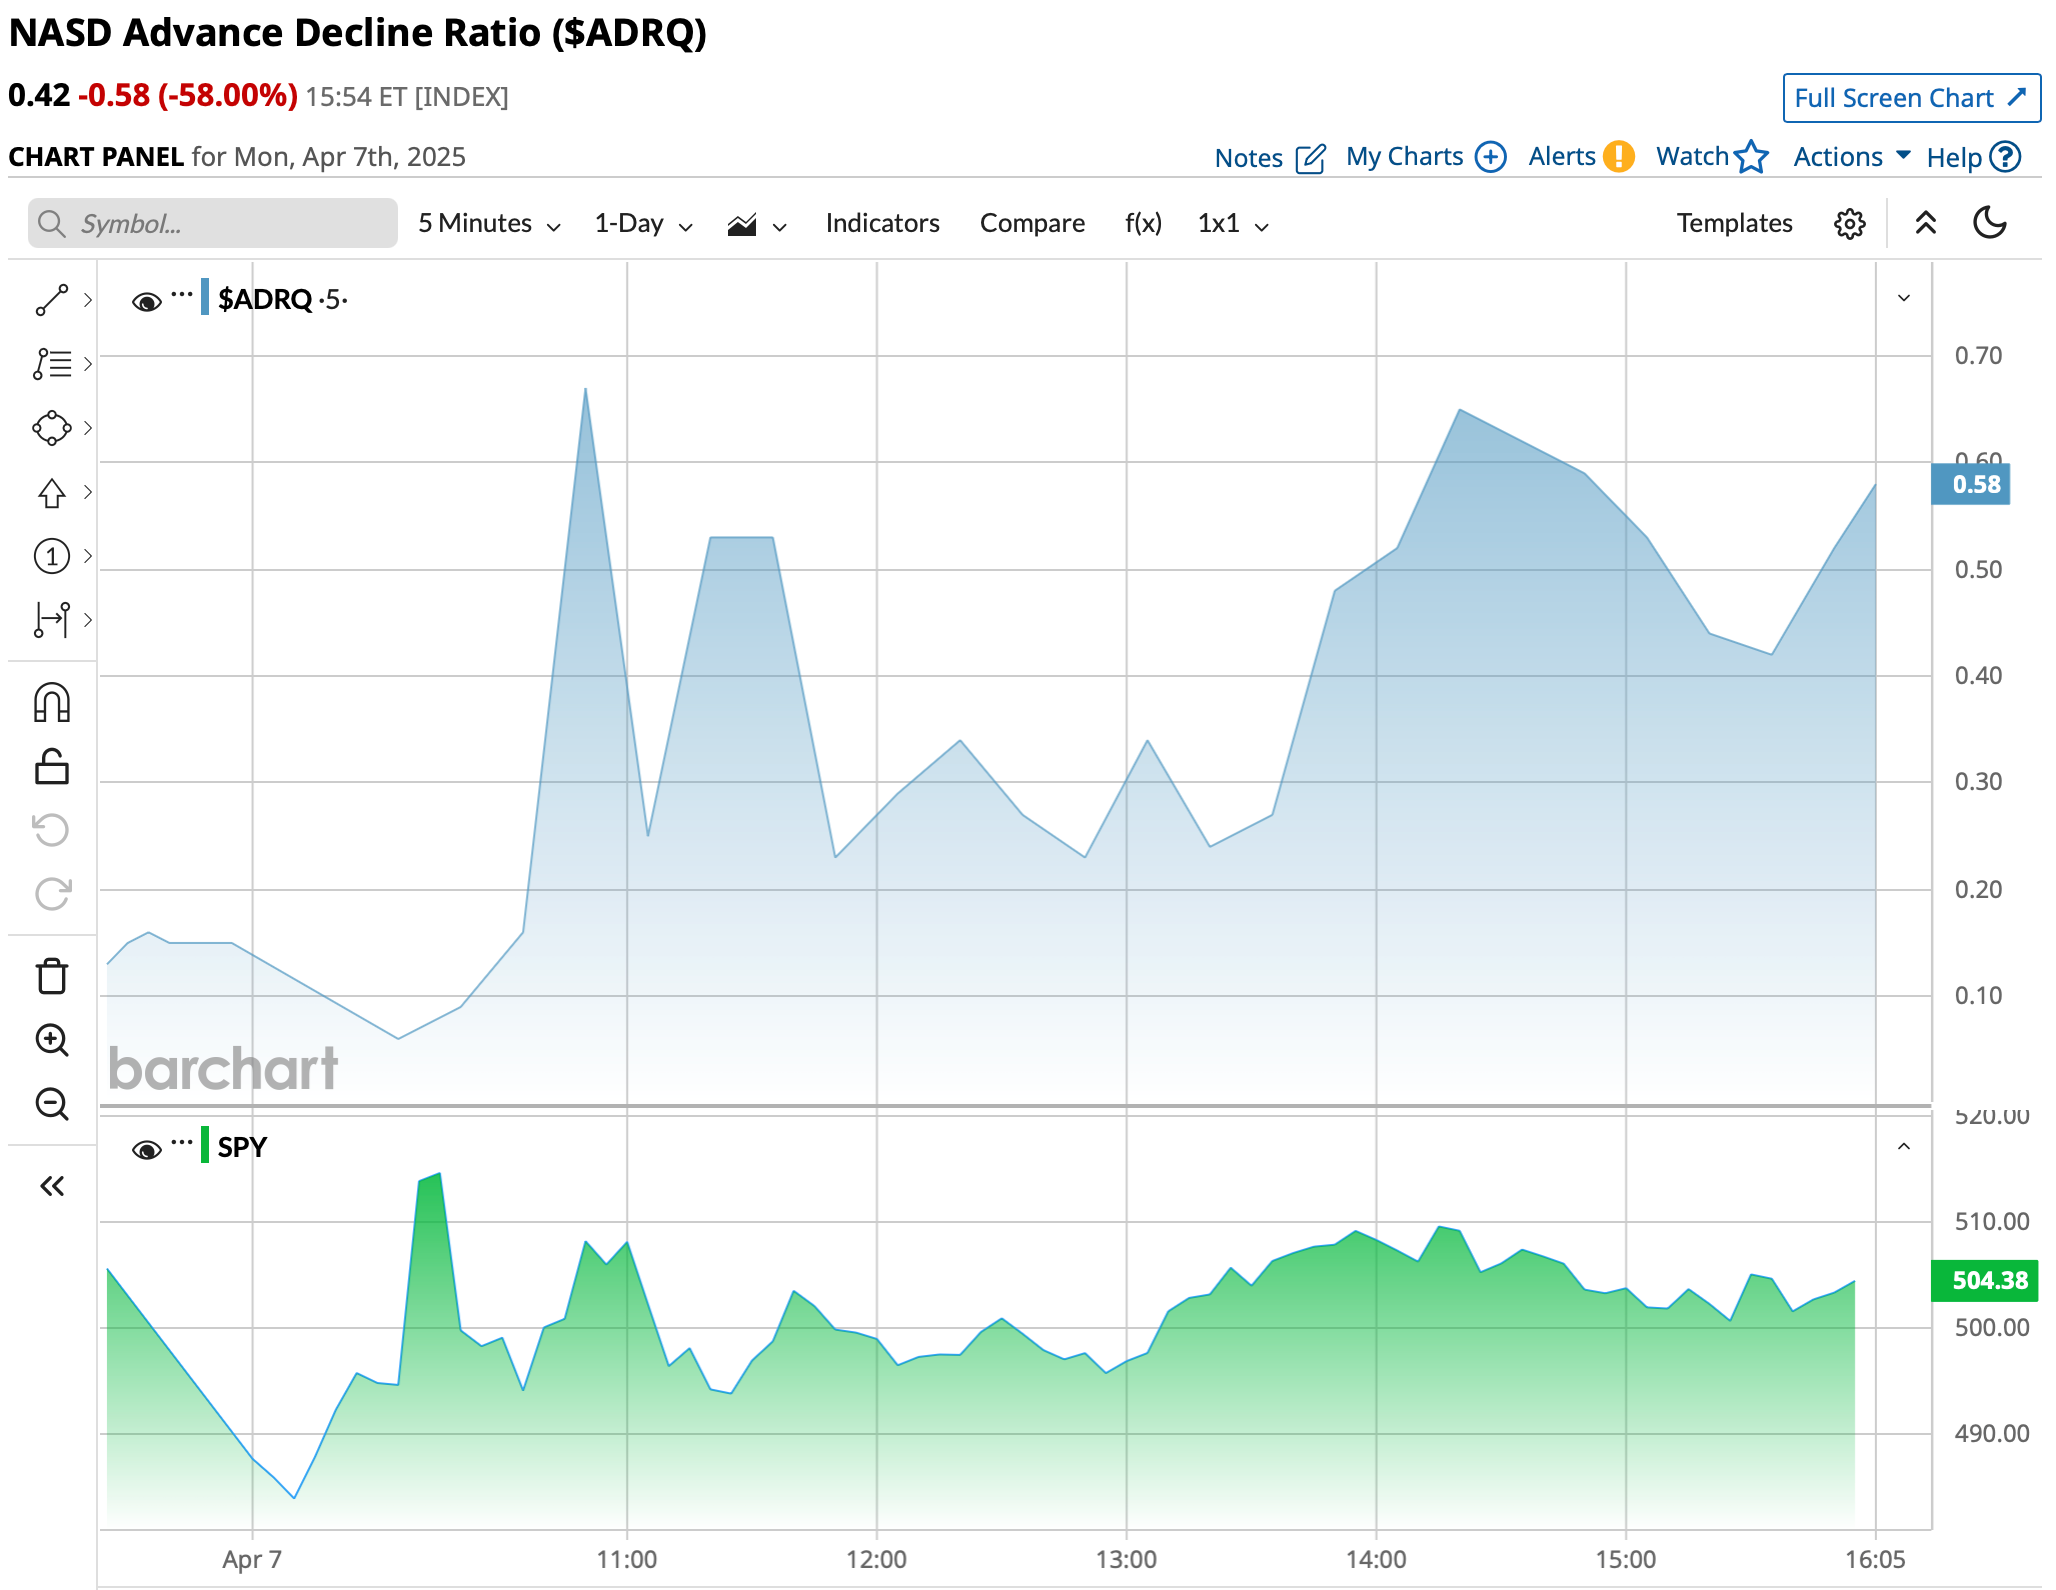Select the arrow shape annotation tool
Screen dimensions: 2056x1590
[52, 492]
